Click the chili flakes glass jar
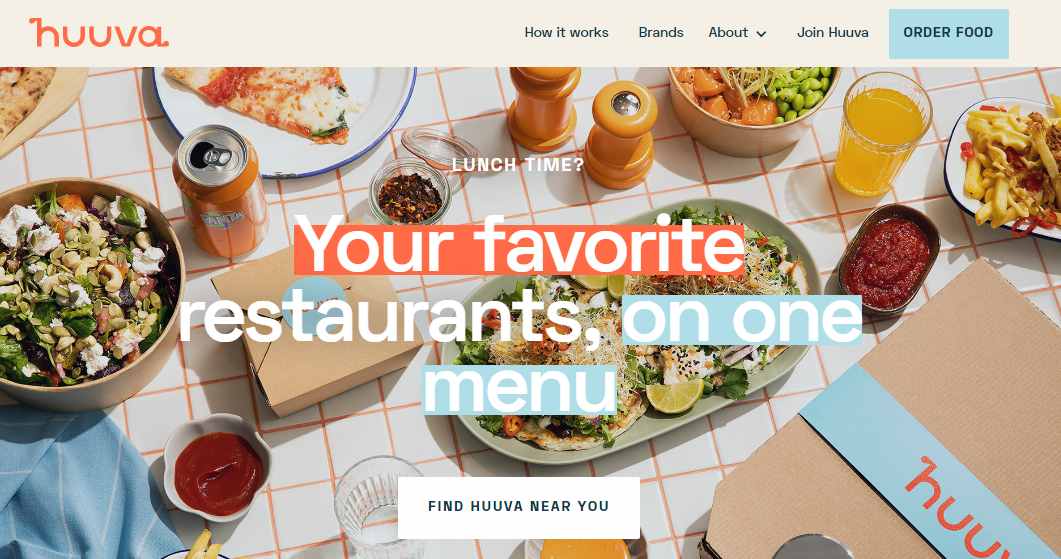Screen dimensions: 1061x559 [409, 192]
